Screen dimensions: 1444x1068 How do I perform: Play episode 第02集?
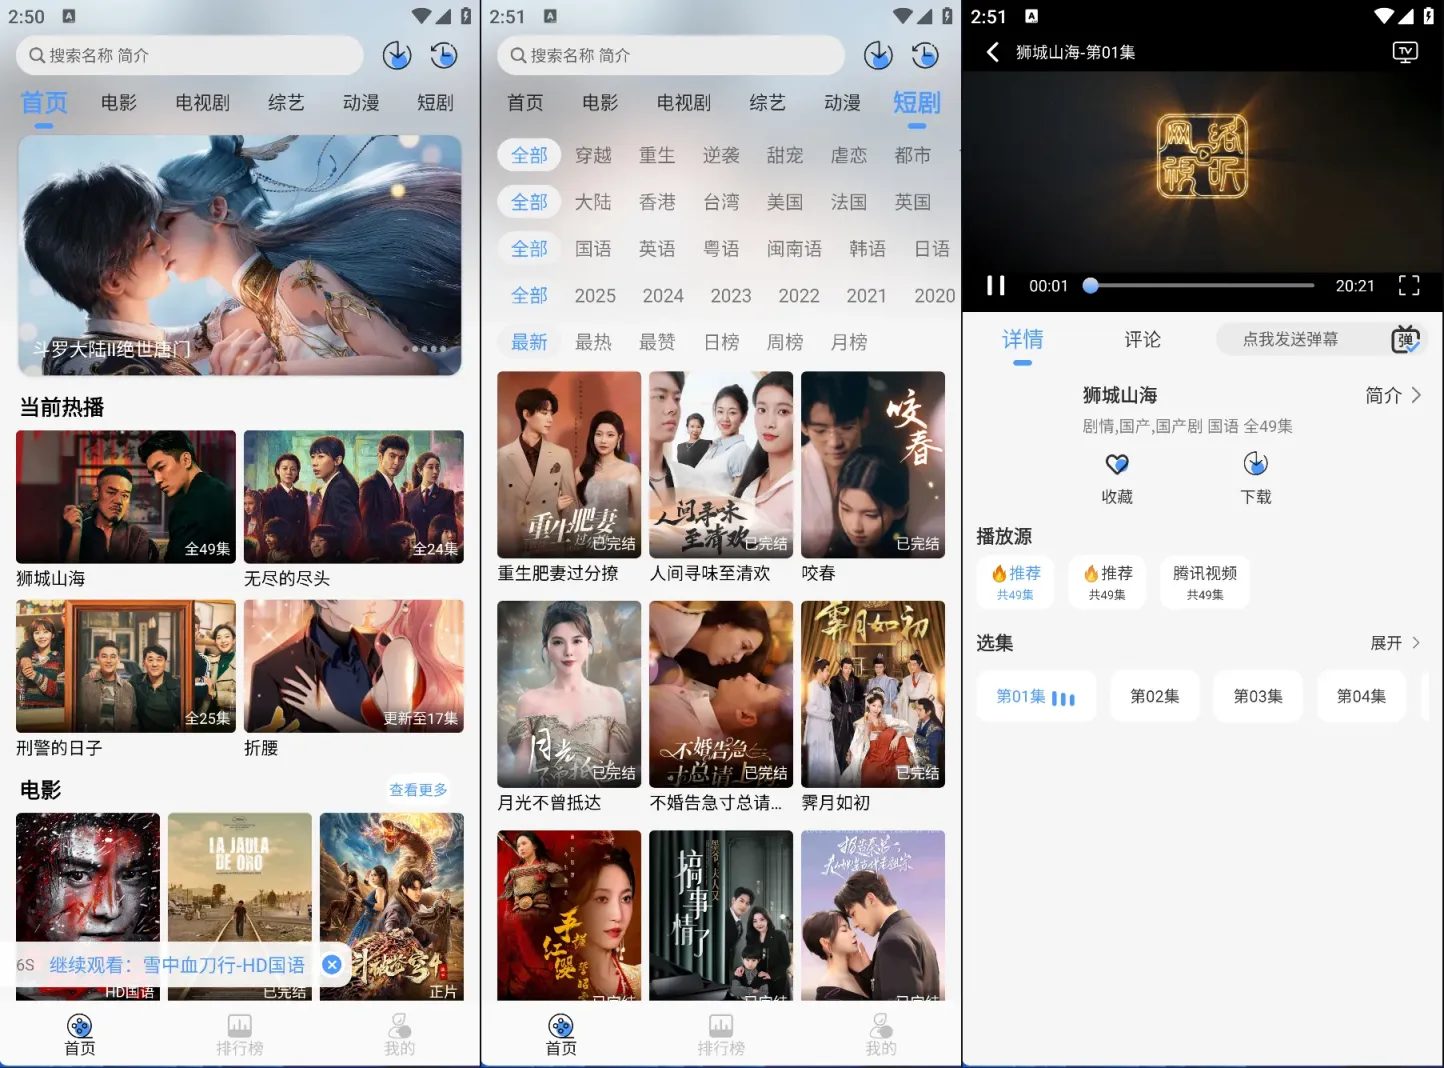1154,696
